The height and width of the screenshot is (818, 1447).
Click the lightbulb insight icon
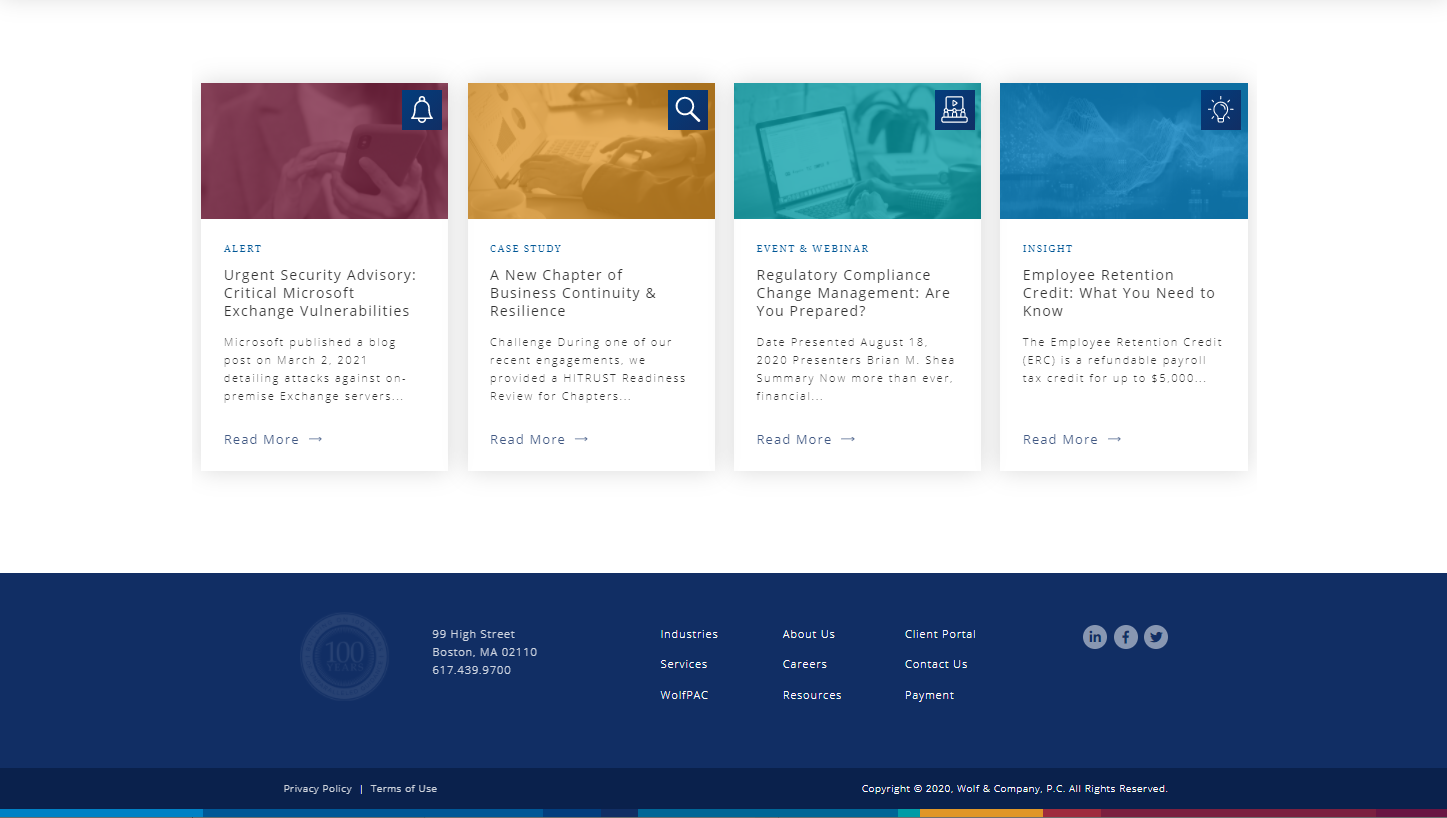click(1221, 110)
